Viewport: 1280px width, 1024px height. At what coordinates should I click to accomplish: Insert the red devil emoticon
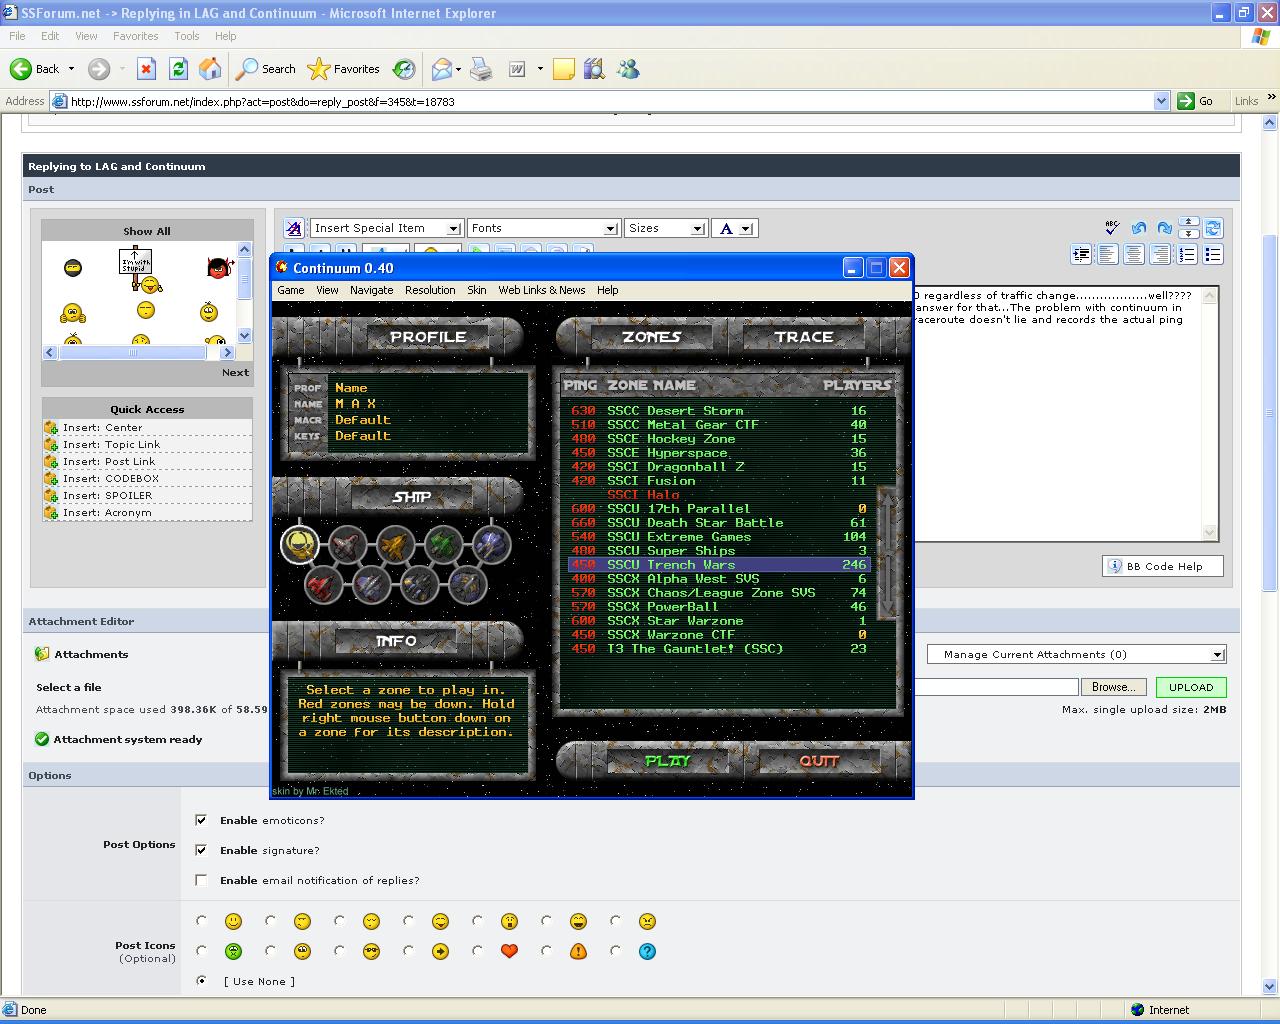[219, 267]
